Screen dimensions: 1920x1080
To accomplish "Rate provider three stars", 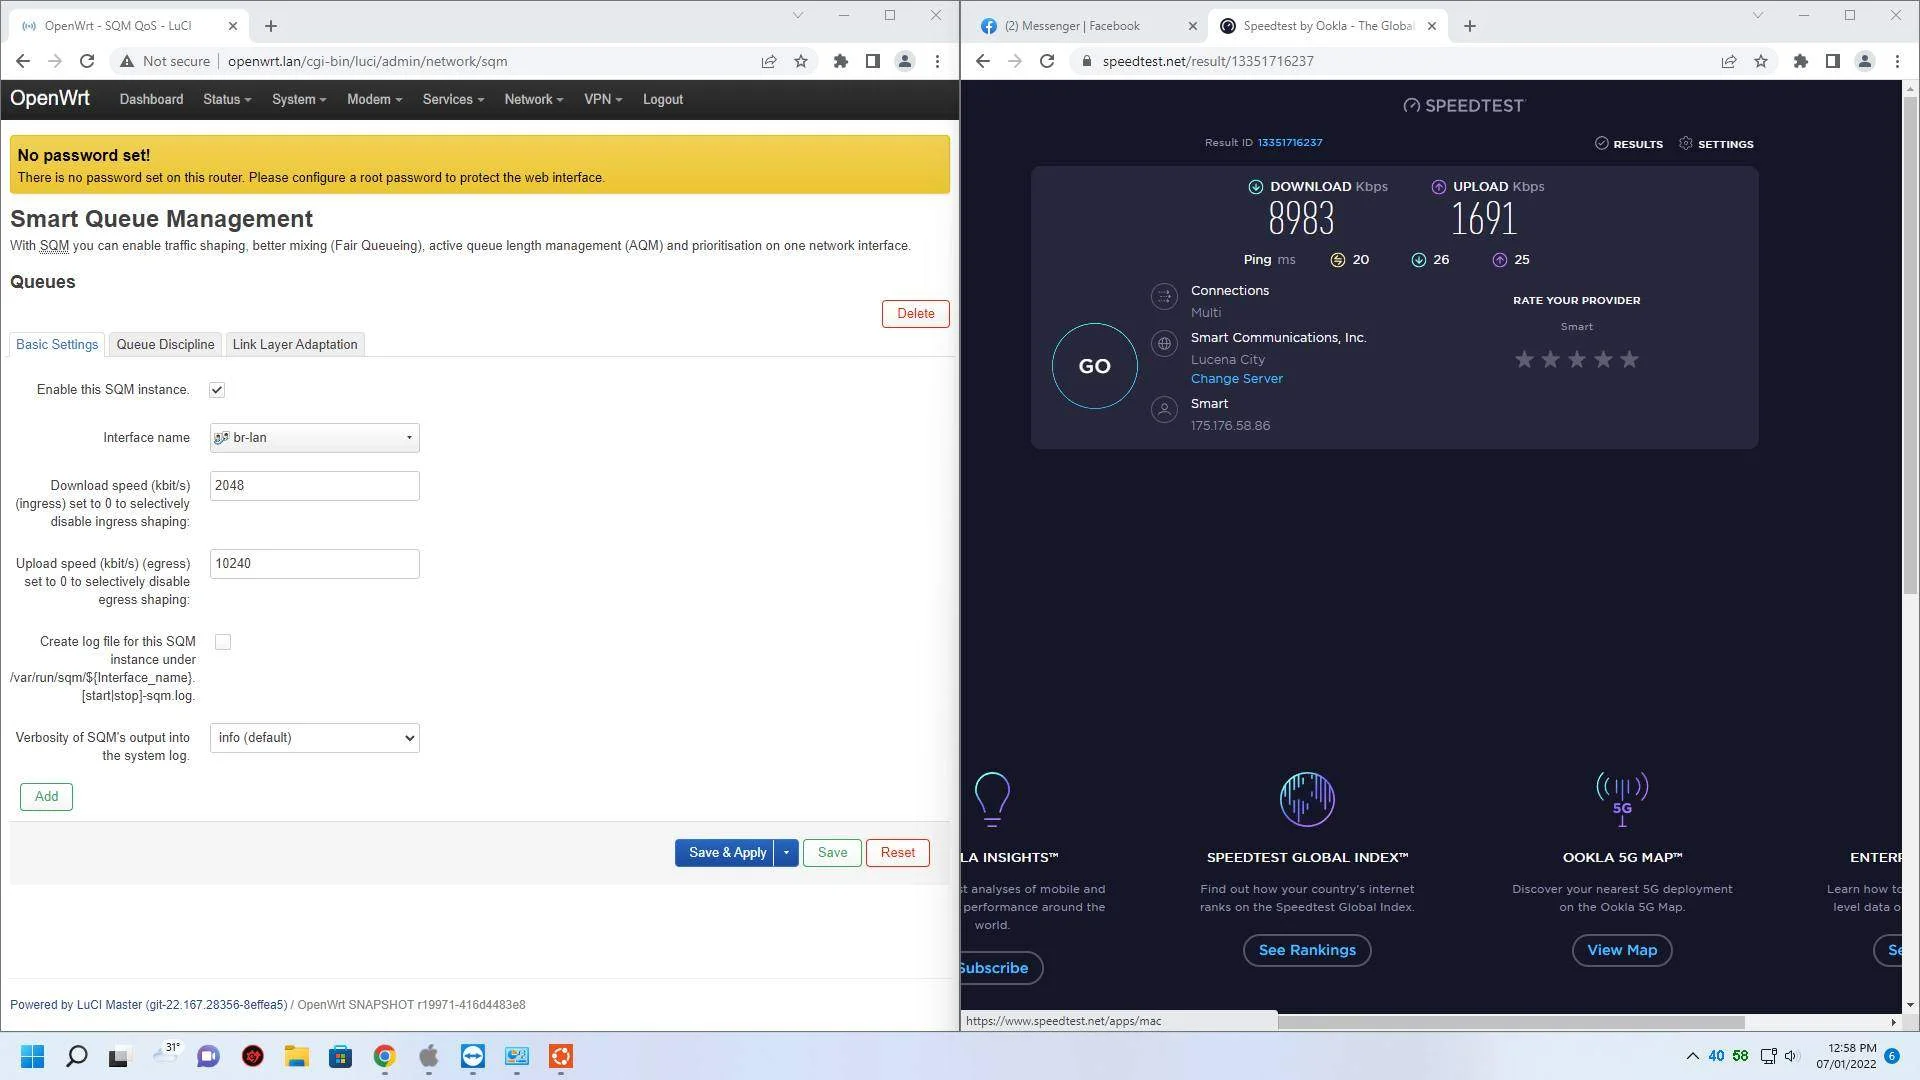I will (1577, 359).
